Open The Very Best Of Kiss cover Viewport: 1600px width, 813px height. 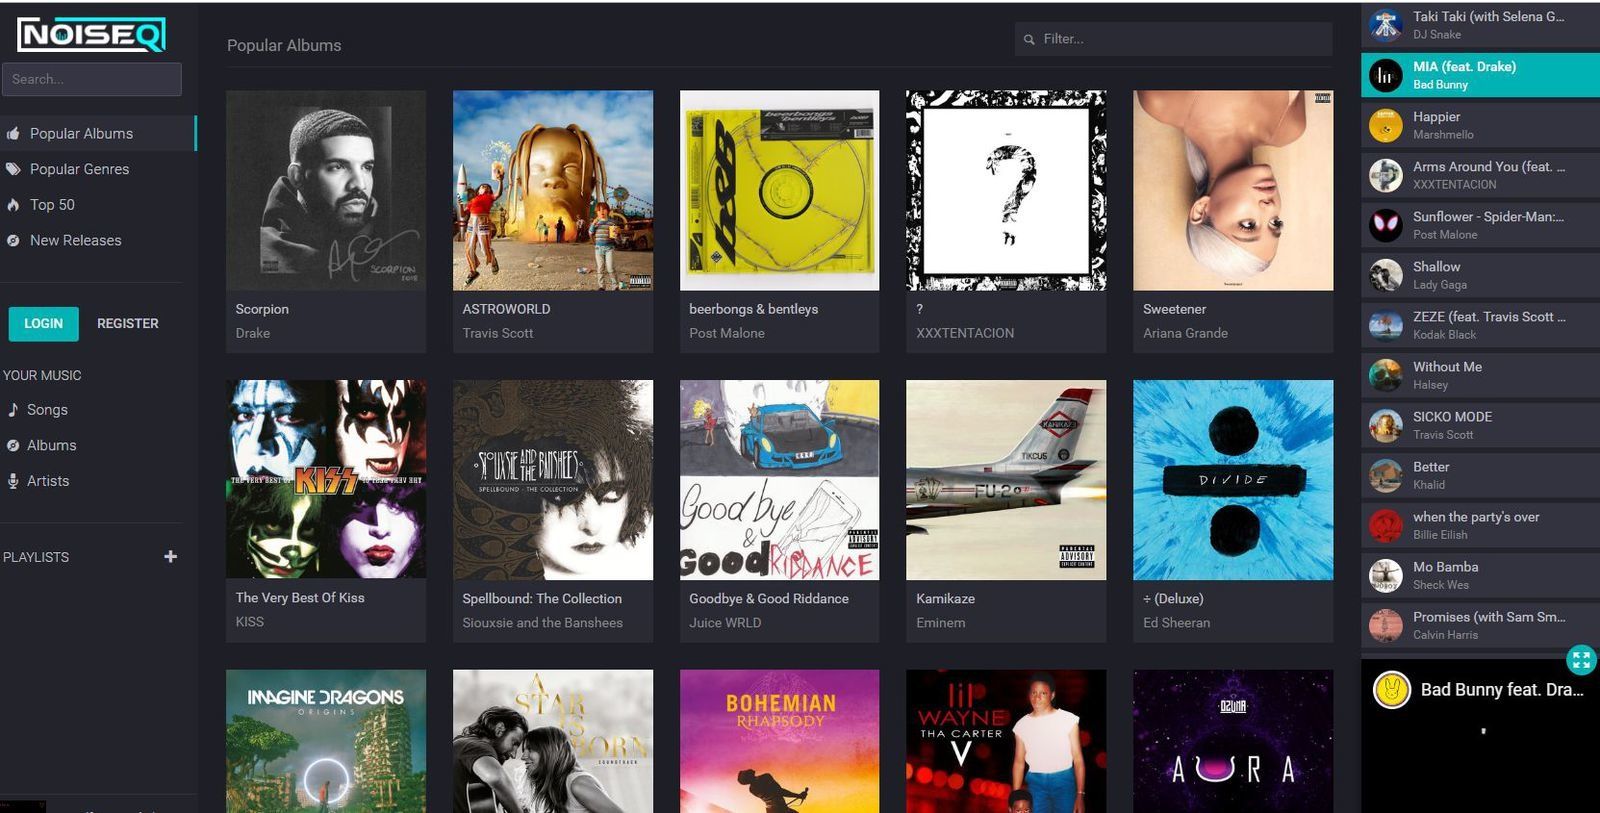click(326, 479)
